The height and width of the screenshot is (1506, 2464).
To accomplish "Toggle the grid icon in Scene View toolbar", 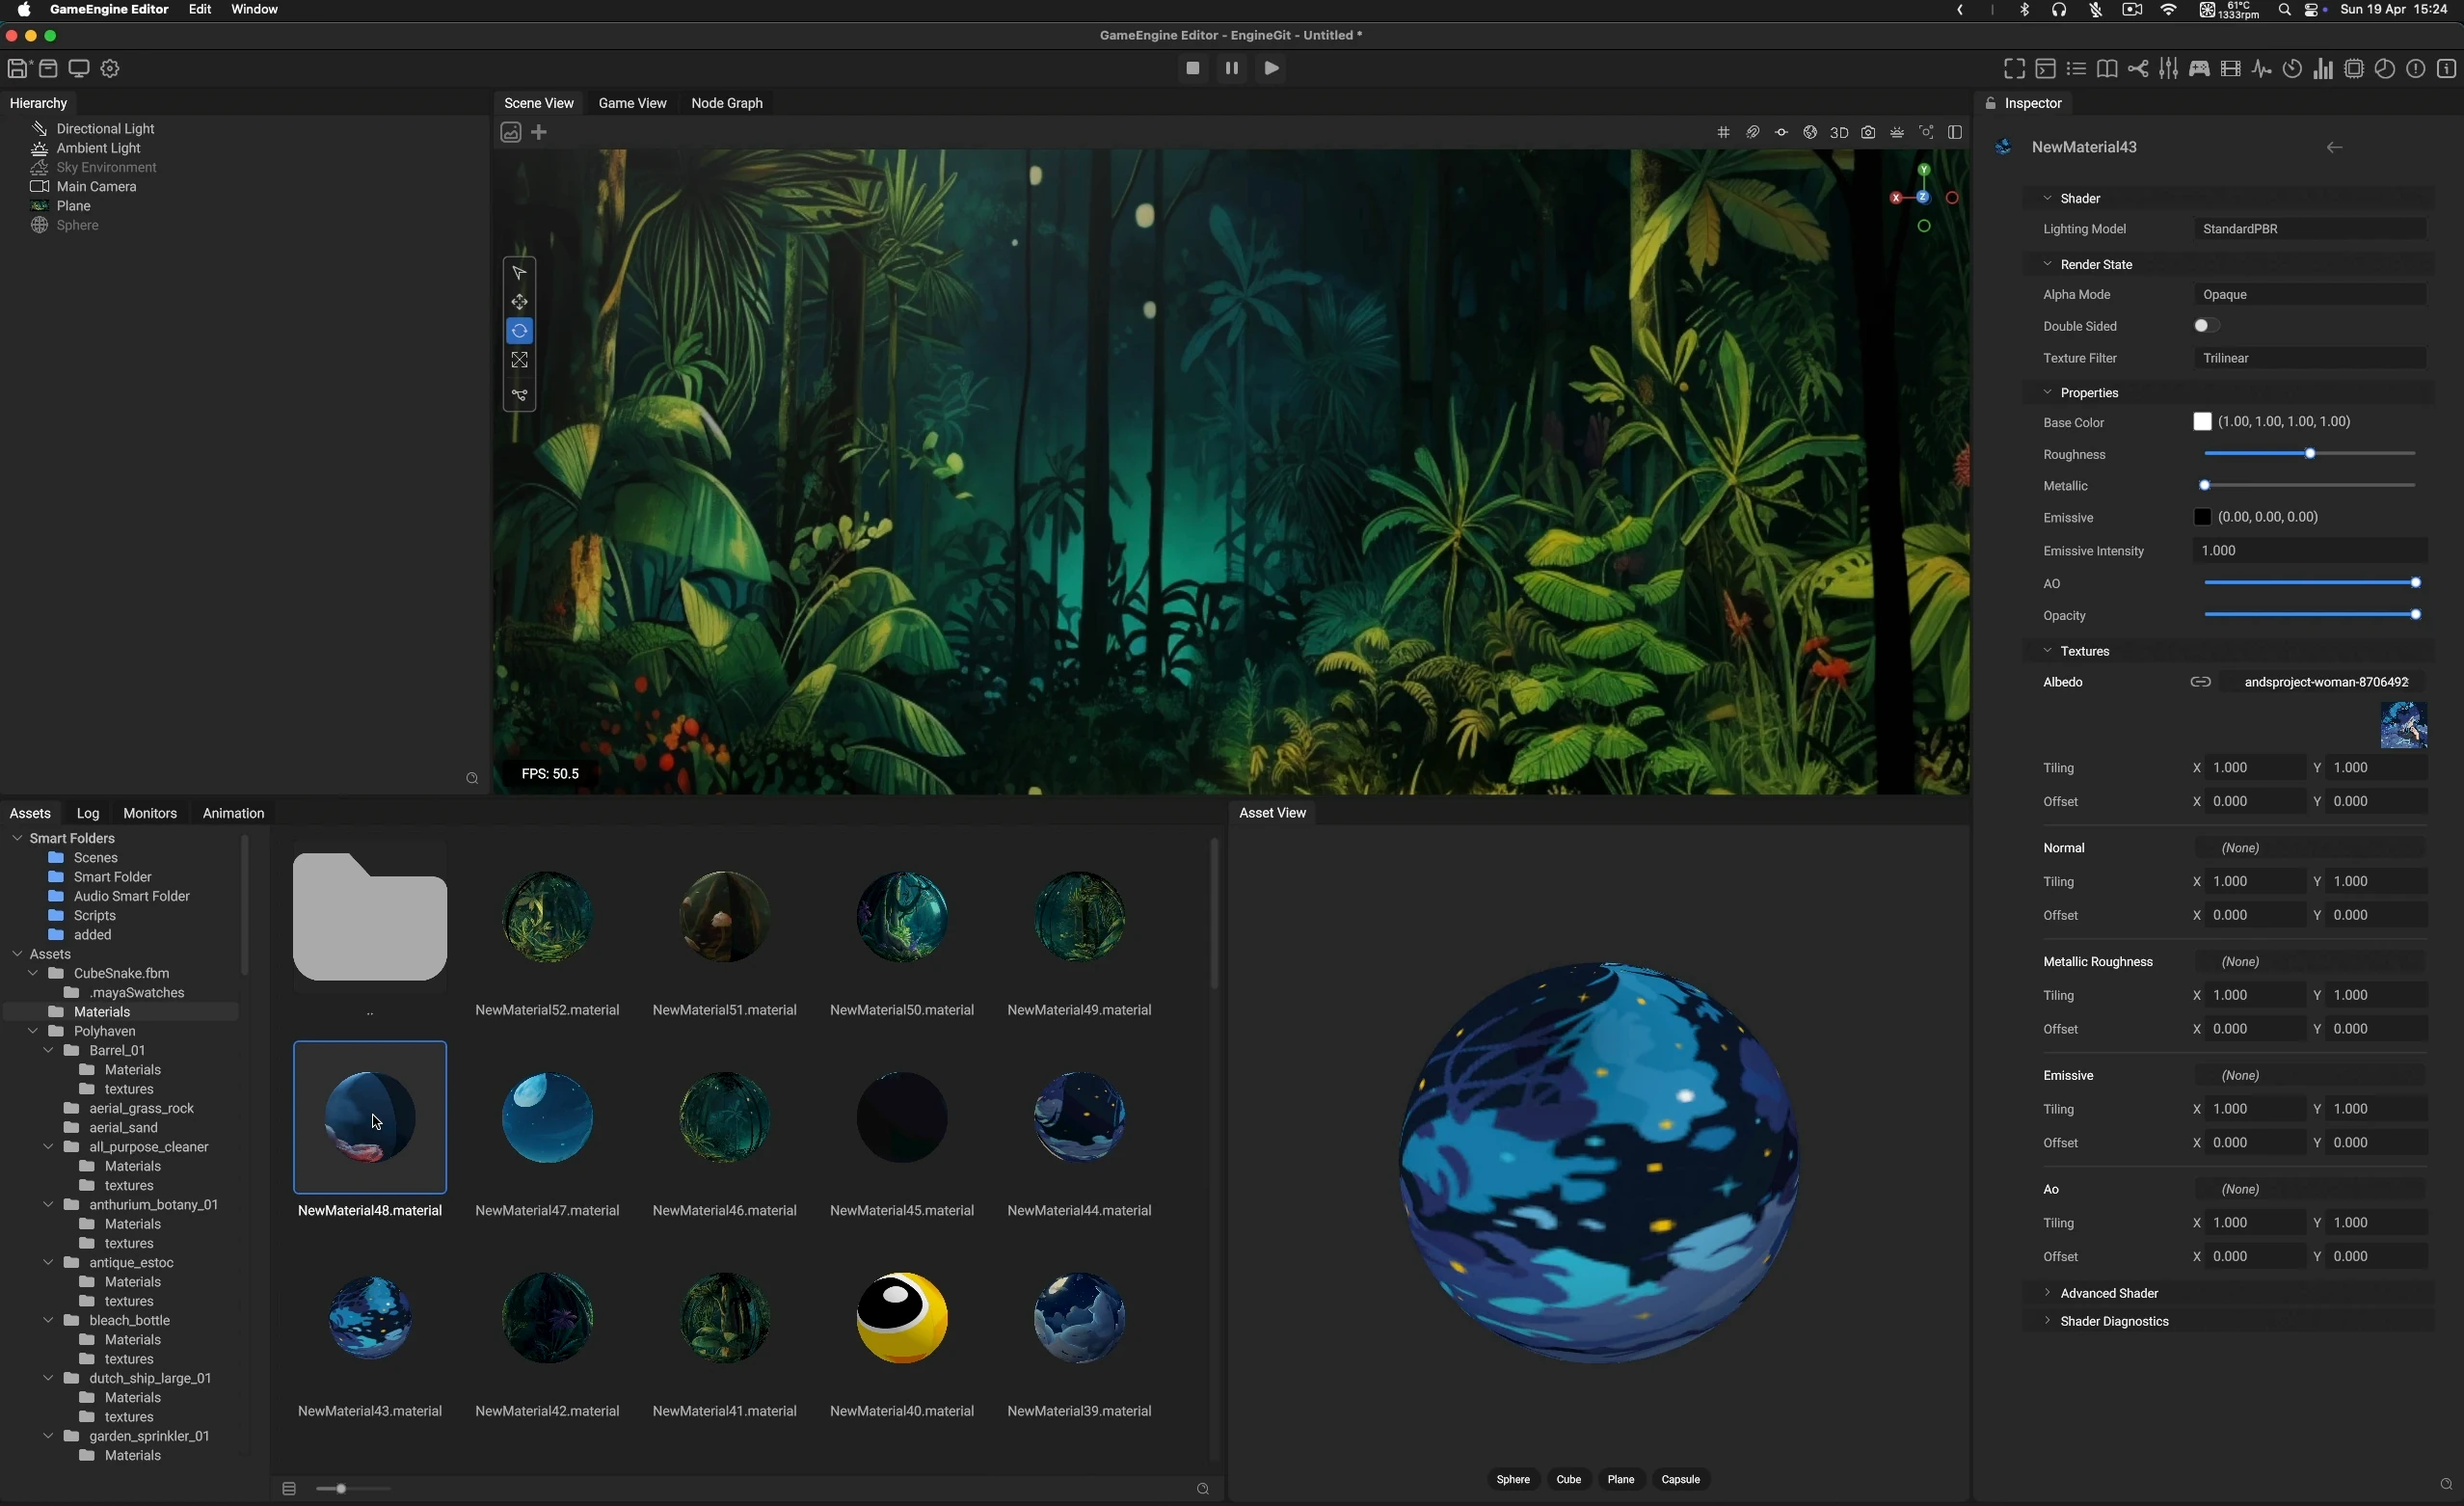I will (1723, 132).
